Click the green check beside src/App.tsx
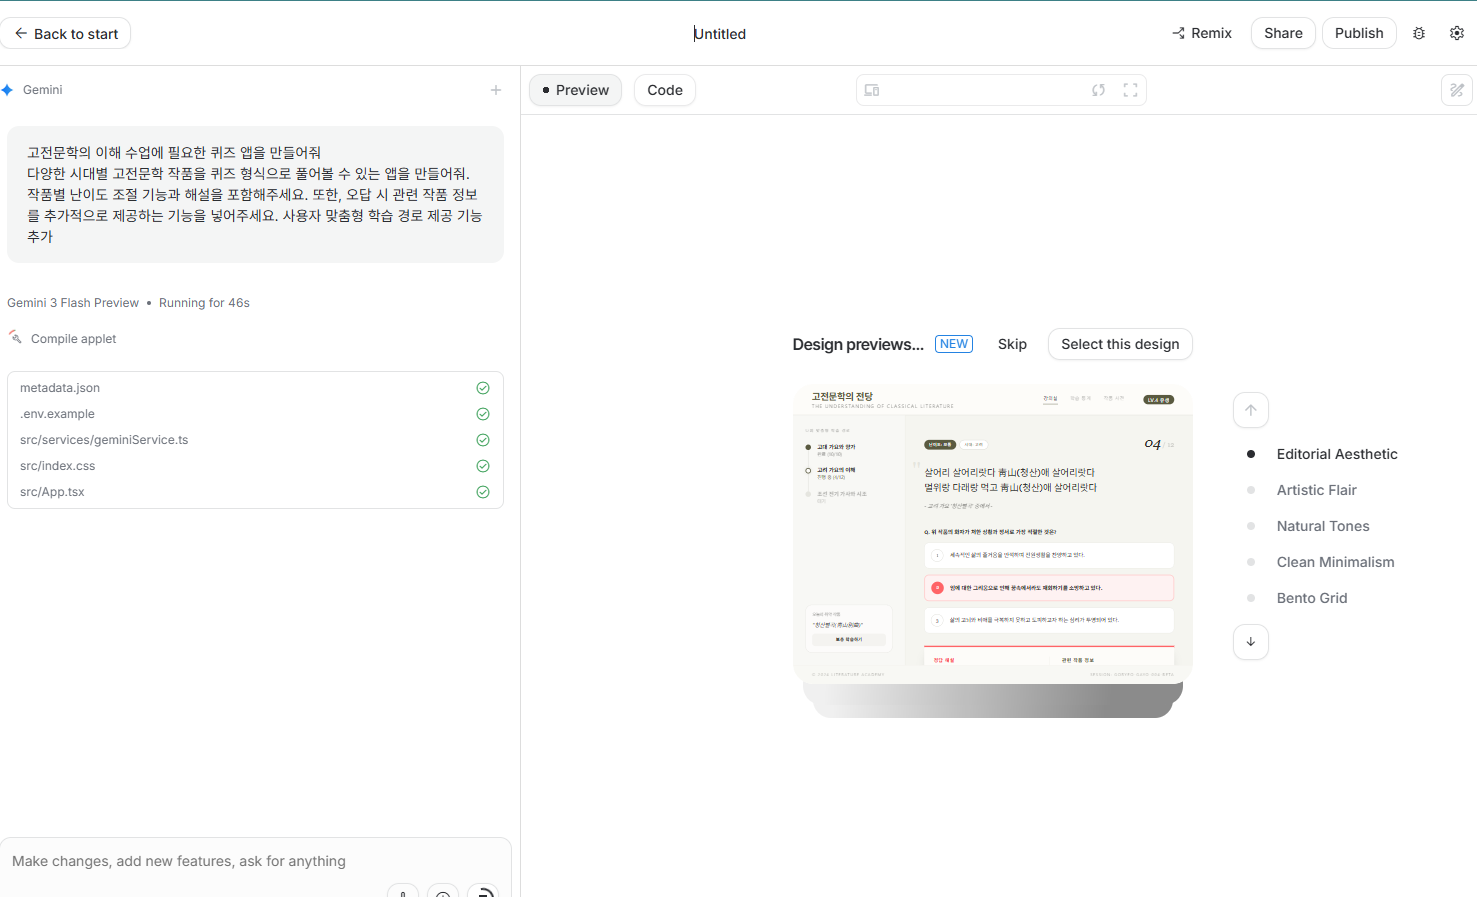The height and width of the screenshot is (897, 1477). 483,492
